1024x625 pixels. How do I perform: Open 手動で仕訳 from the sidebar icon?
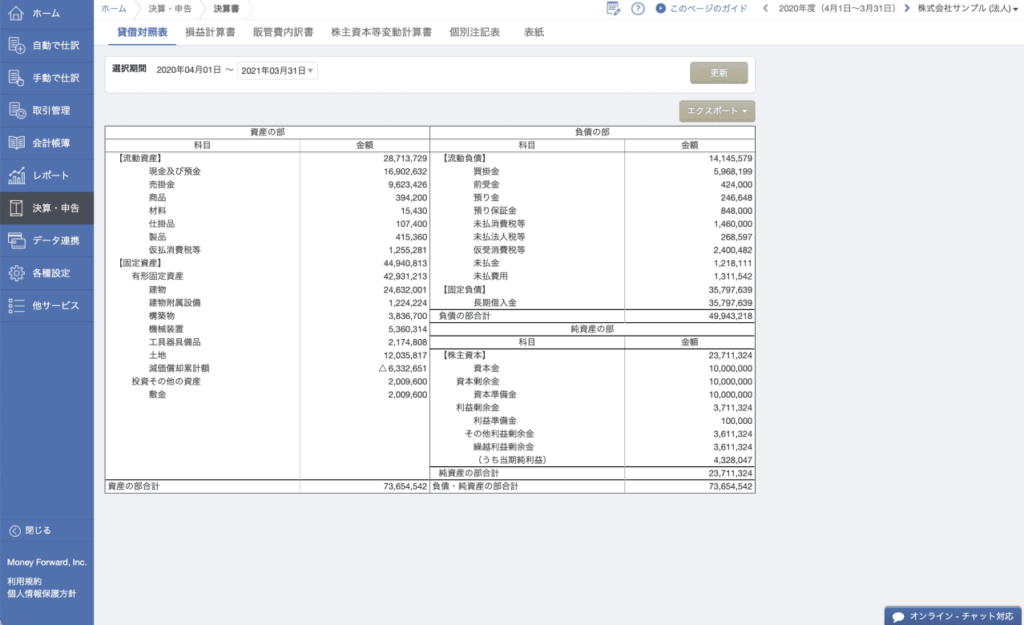pyautogui.click(x=16, y=78)
